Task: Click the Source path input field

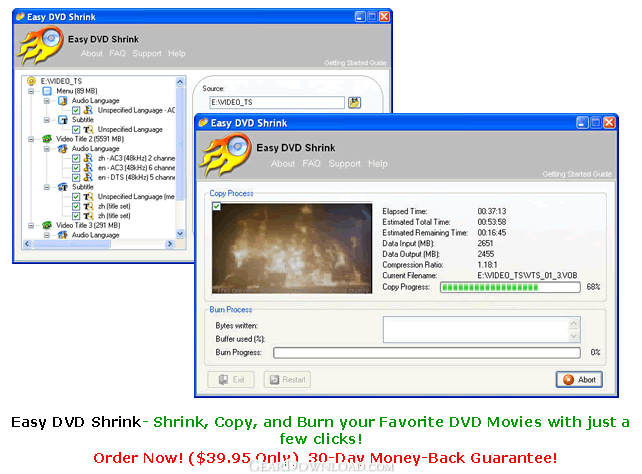Action: (277, 102)
